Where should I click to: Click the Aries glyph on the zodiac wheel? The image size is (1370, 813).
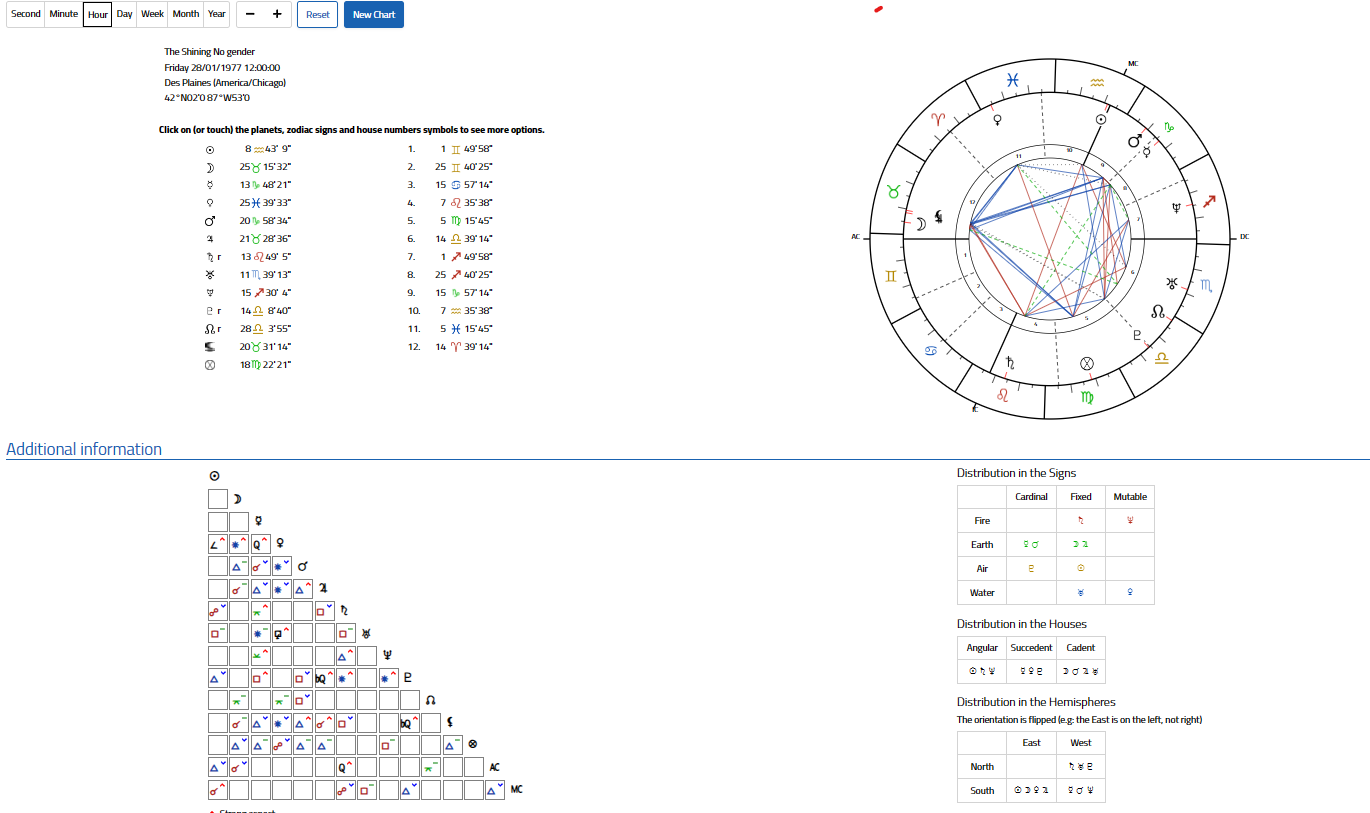click(x=938, y=119)
